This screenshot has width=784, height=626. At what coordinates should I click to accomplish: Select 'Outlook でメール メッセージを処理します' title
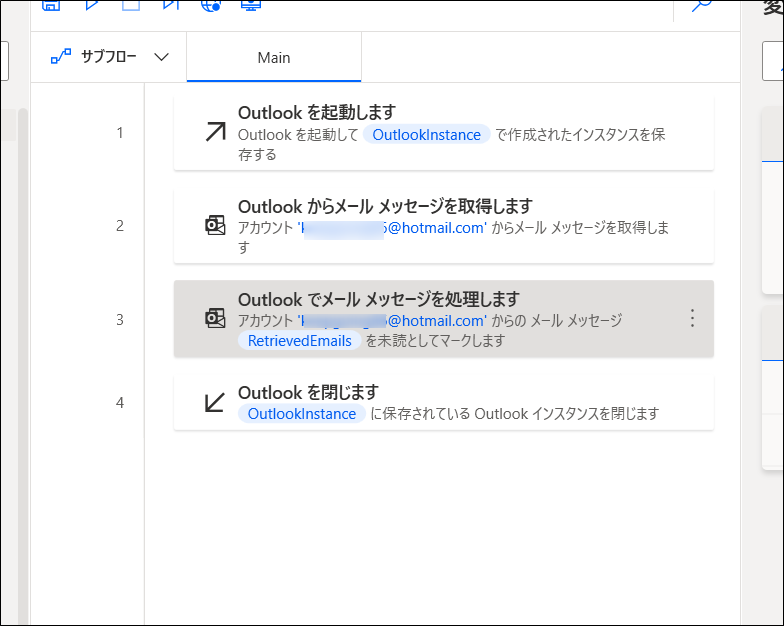379,299
